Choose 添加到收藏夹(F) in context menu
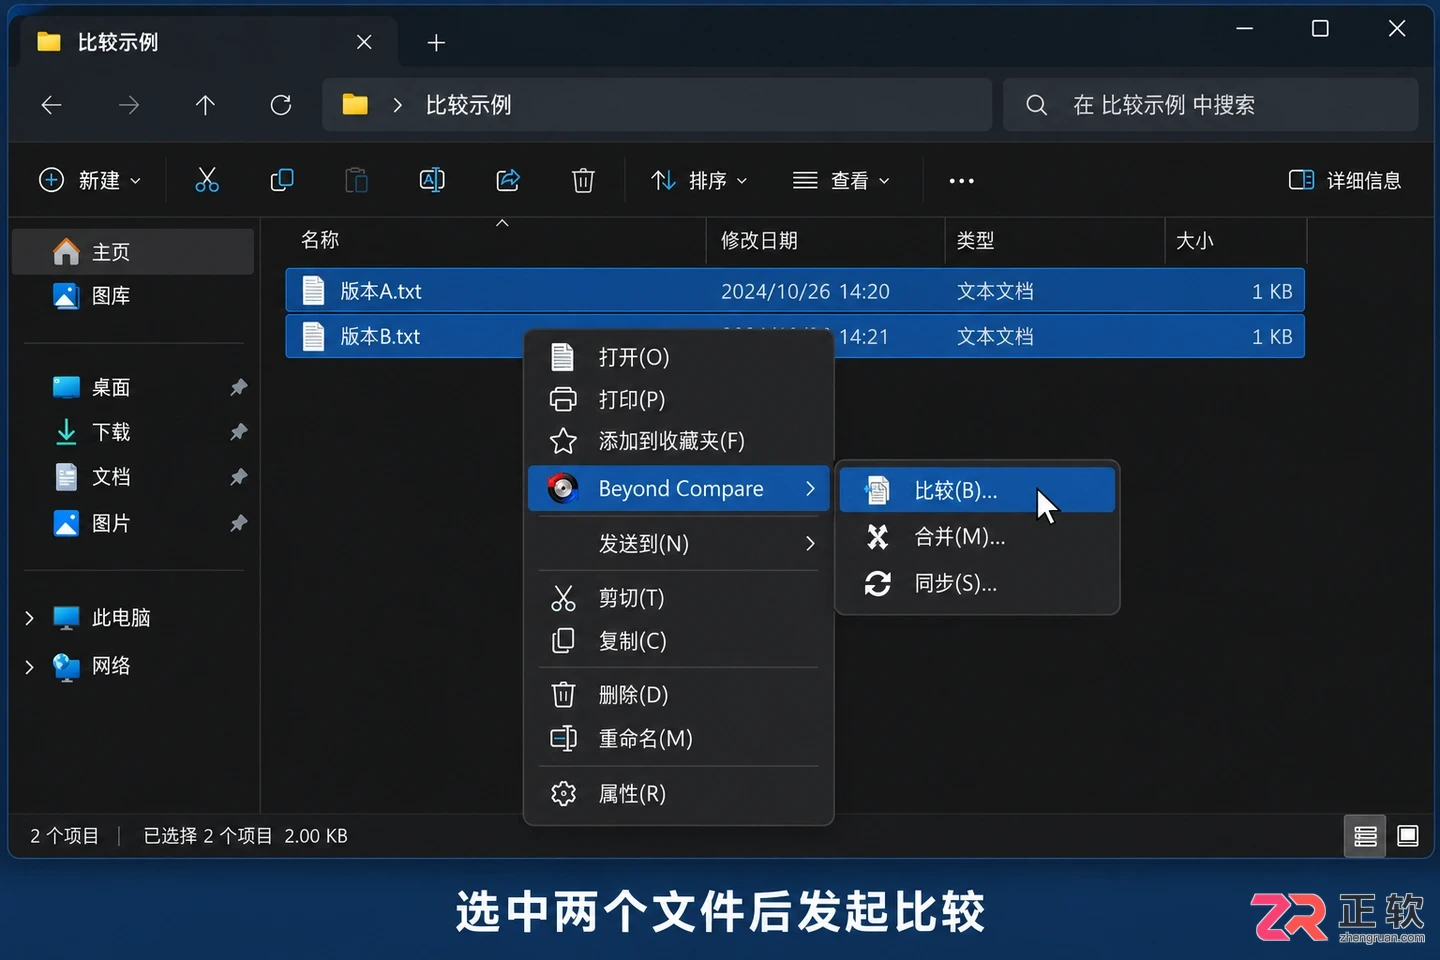Viewport: 1440px width, 960px height. click(x=679, y=441)
